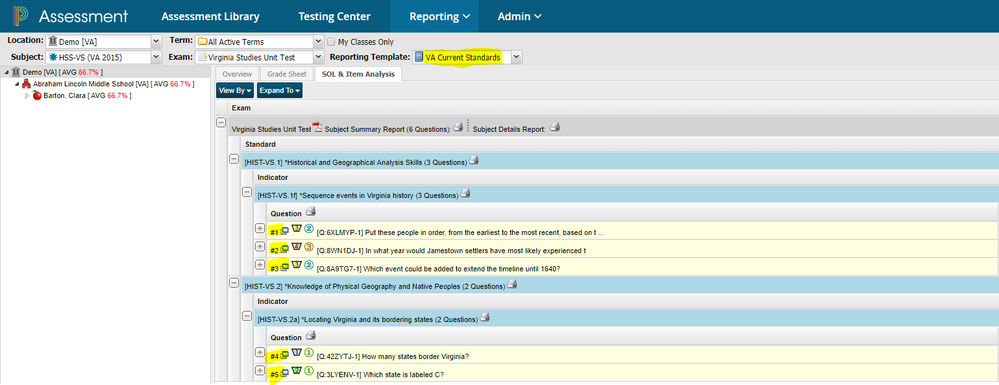The image size is (999, 385).
Task: Print HIST-VS.2a Locating Virginia indicator
Action: click(x=484, y=317)
